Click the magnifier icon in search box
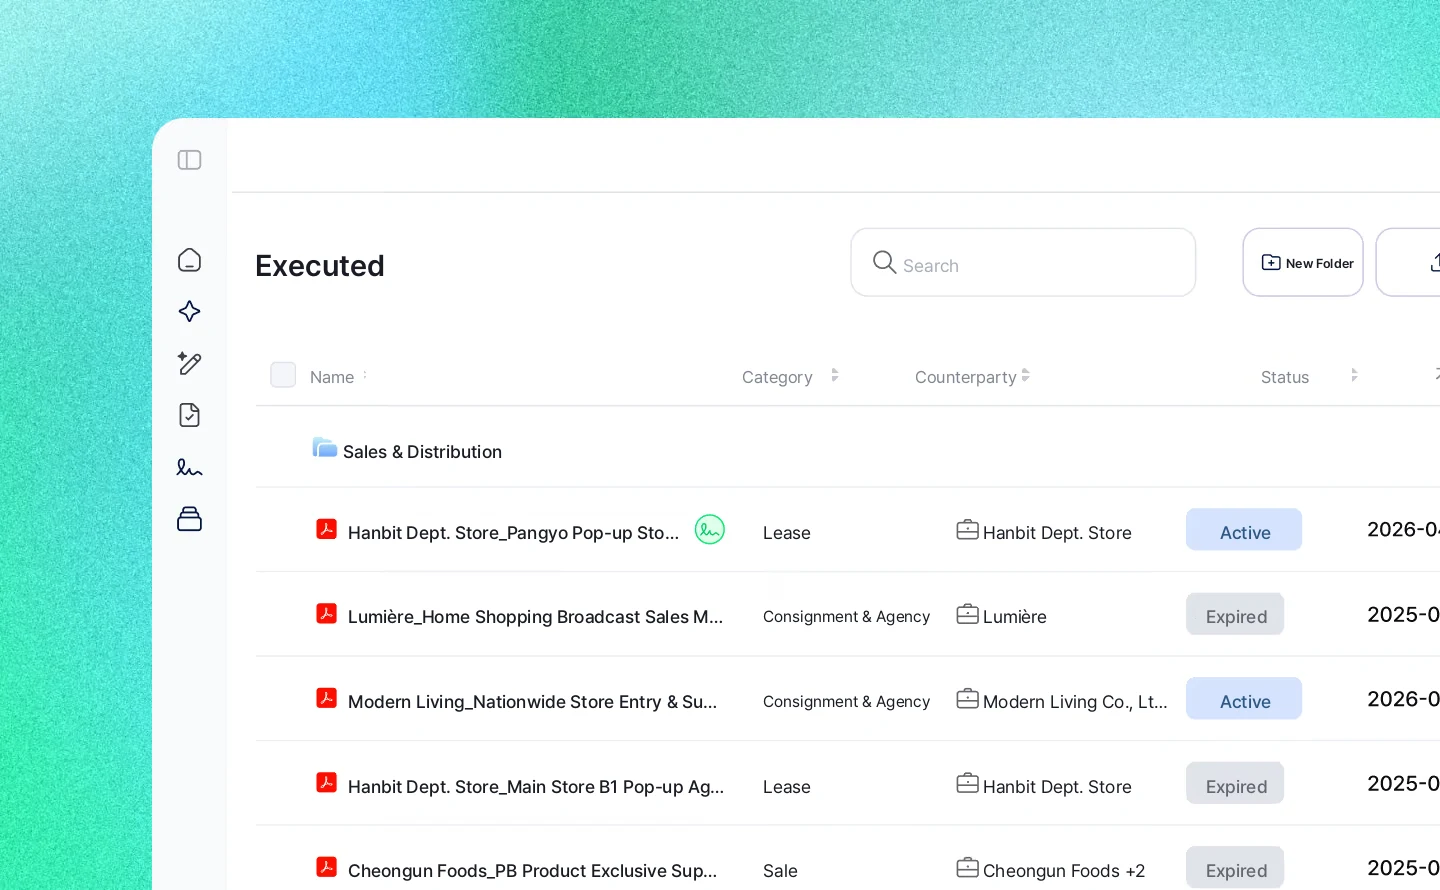This screenshot has height=890, width=1440. [x=884, y=262]
